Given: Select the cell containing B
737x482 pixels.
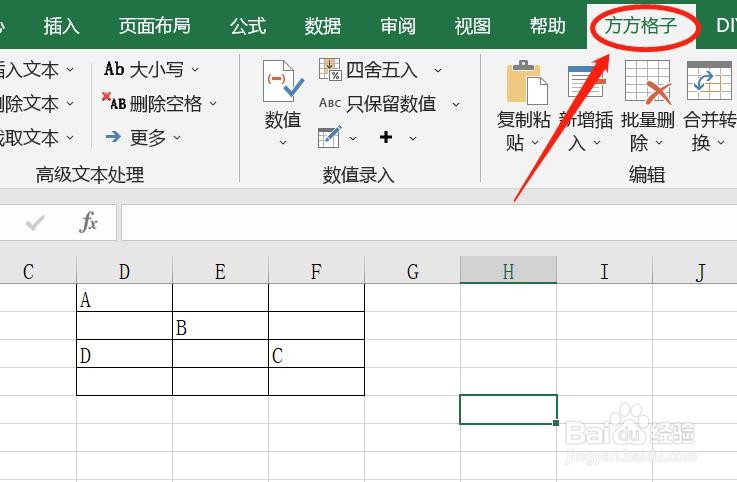Looking at the screenshot, I should coord(220,326).
